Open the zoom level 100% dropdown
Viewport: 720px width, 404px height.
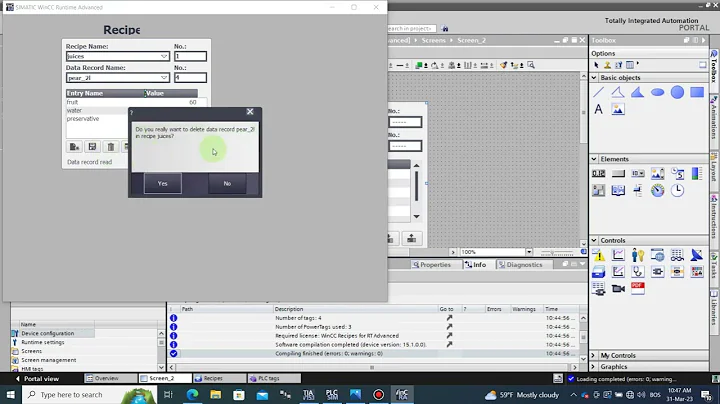click(x=529, y=252)
